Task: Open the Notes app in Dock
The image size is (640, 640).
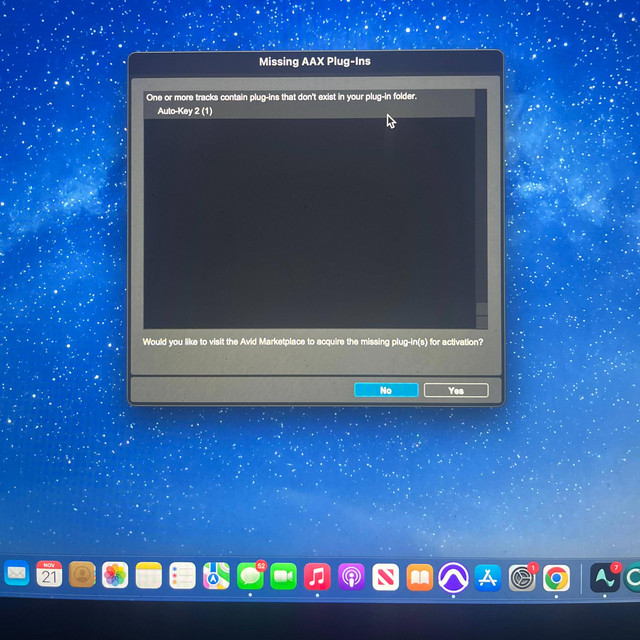Action: click(x=149, y=576)
